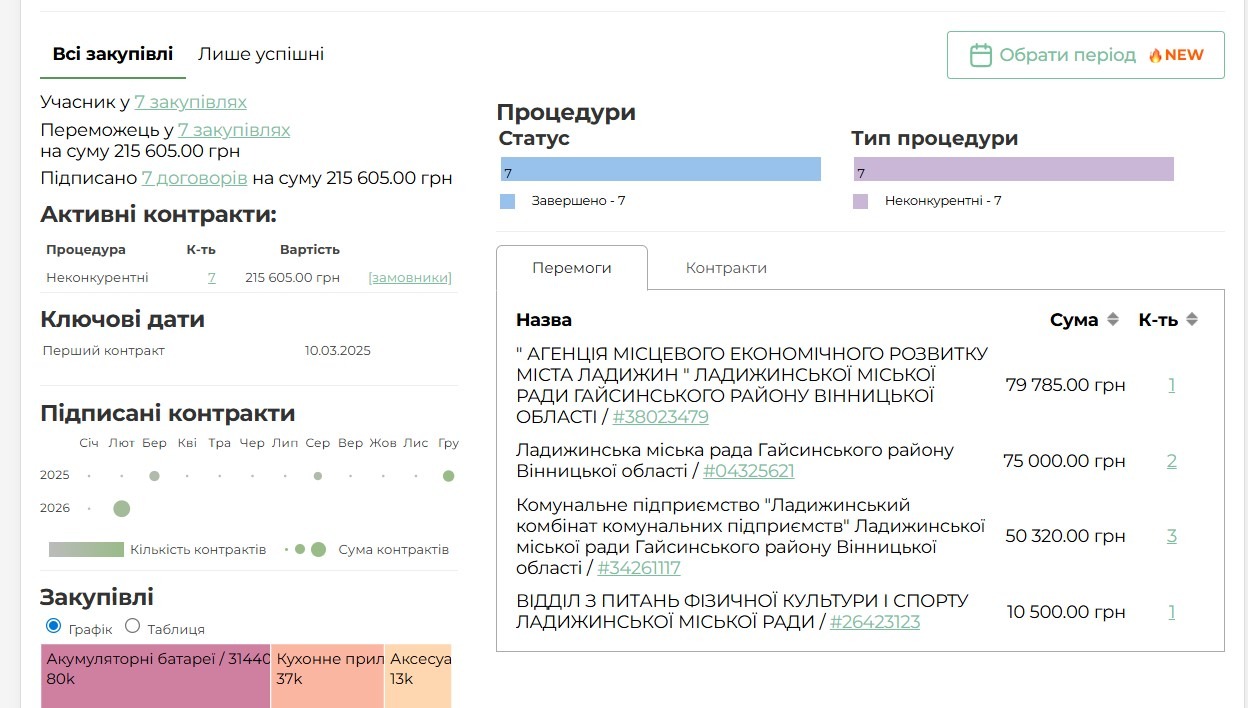The image size is (1248, 708).
Task: Open the Всі закупівлі tab
Action: pos(113,54)
